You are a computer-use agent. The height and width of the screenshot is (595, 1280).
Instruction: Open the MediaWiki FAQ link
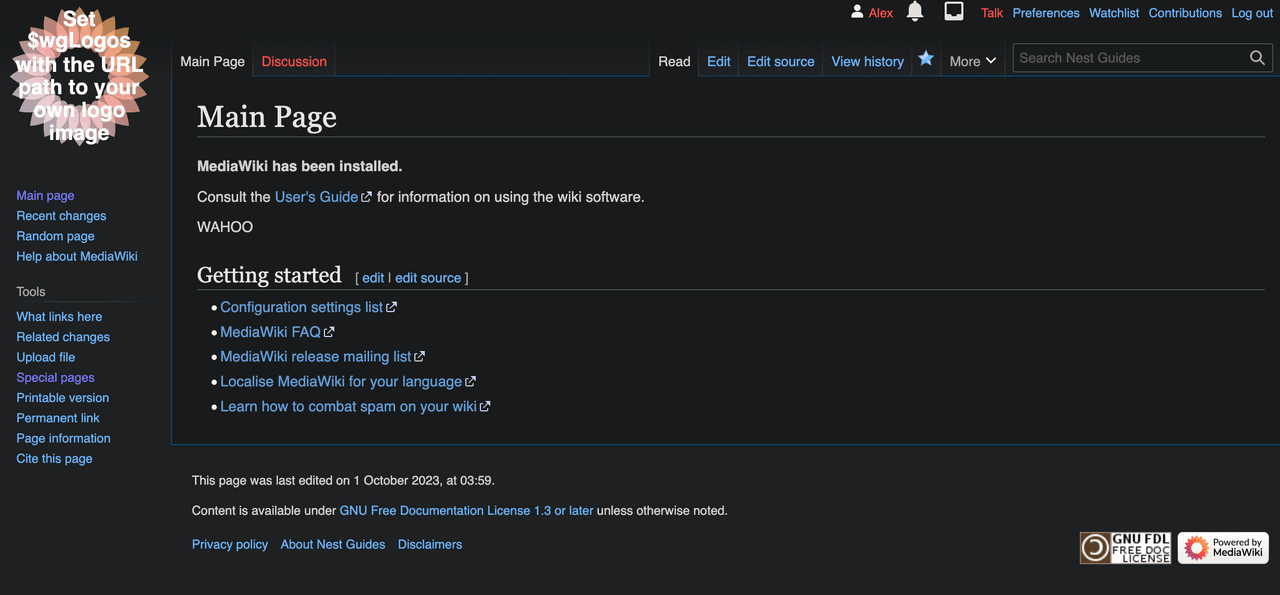(x=270, y=332)
